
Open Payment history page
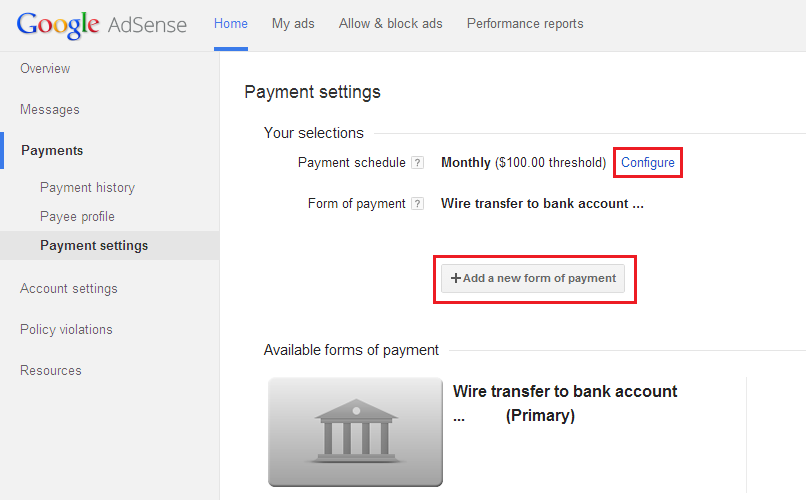87,188
